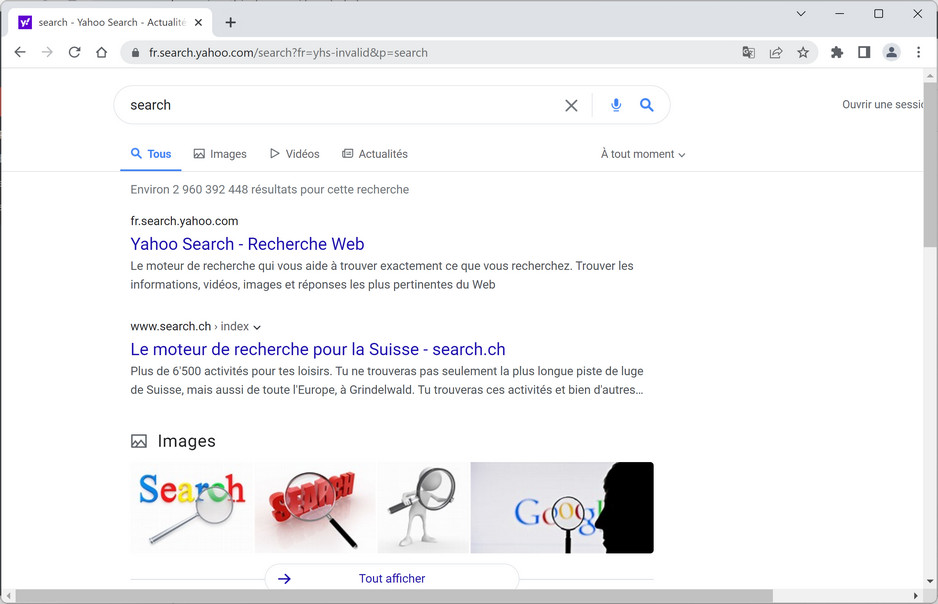938x604 pixels.
Task: Minimize the browser window
Action: [x=840, y=13]
